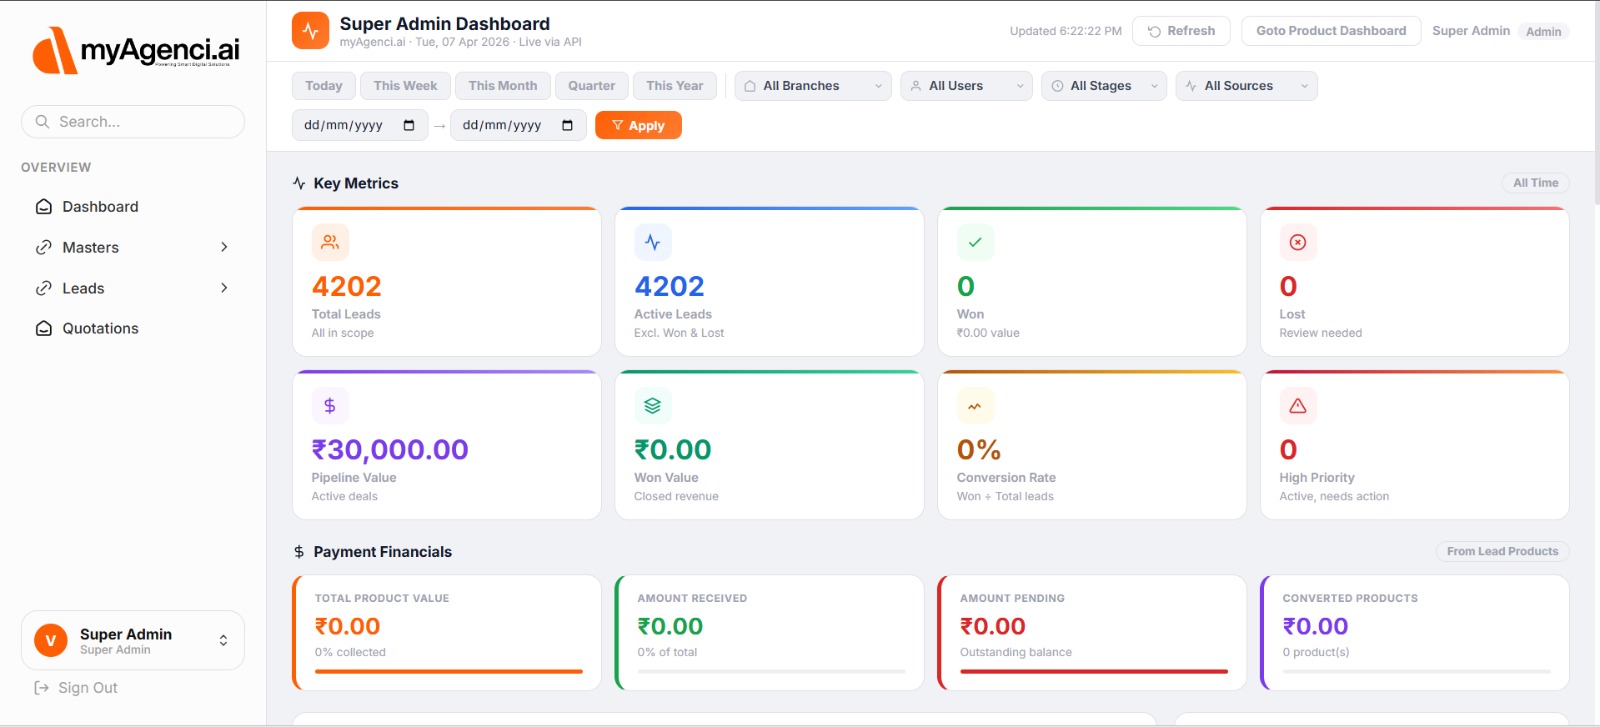1600x727 pixels.
Task: Open the start date calendar picker
Action: pyautogui.click(x=409, y=125)
